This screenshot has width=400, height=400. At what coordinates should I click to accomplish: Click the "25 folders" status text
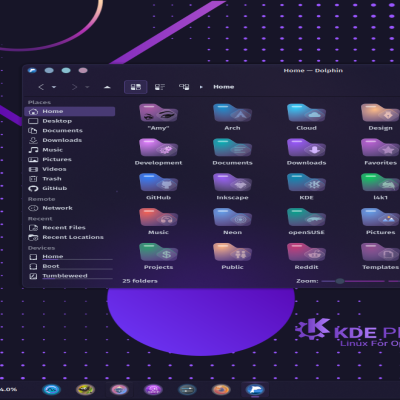click(140, 281)
